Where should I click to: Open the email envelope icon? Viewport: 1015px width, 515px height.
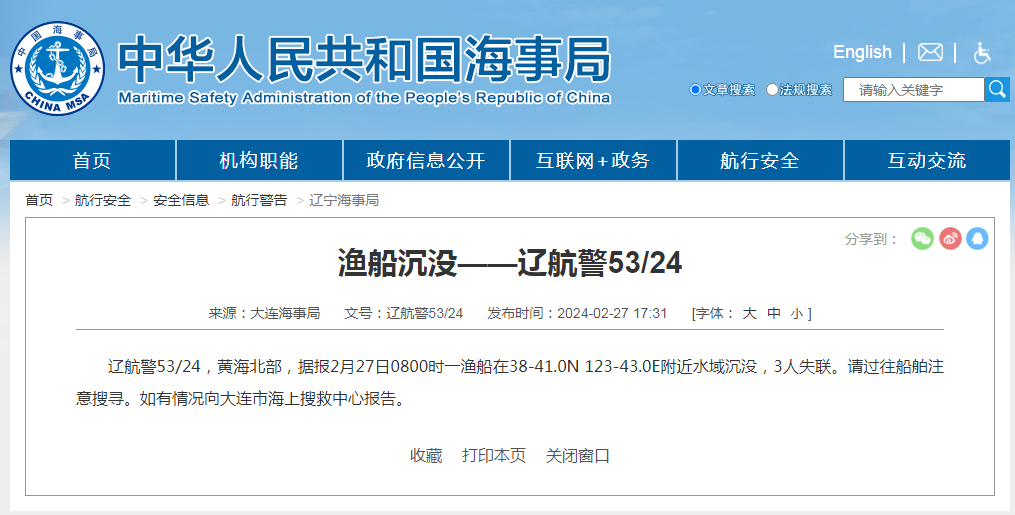coord(930,52)
